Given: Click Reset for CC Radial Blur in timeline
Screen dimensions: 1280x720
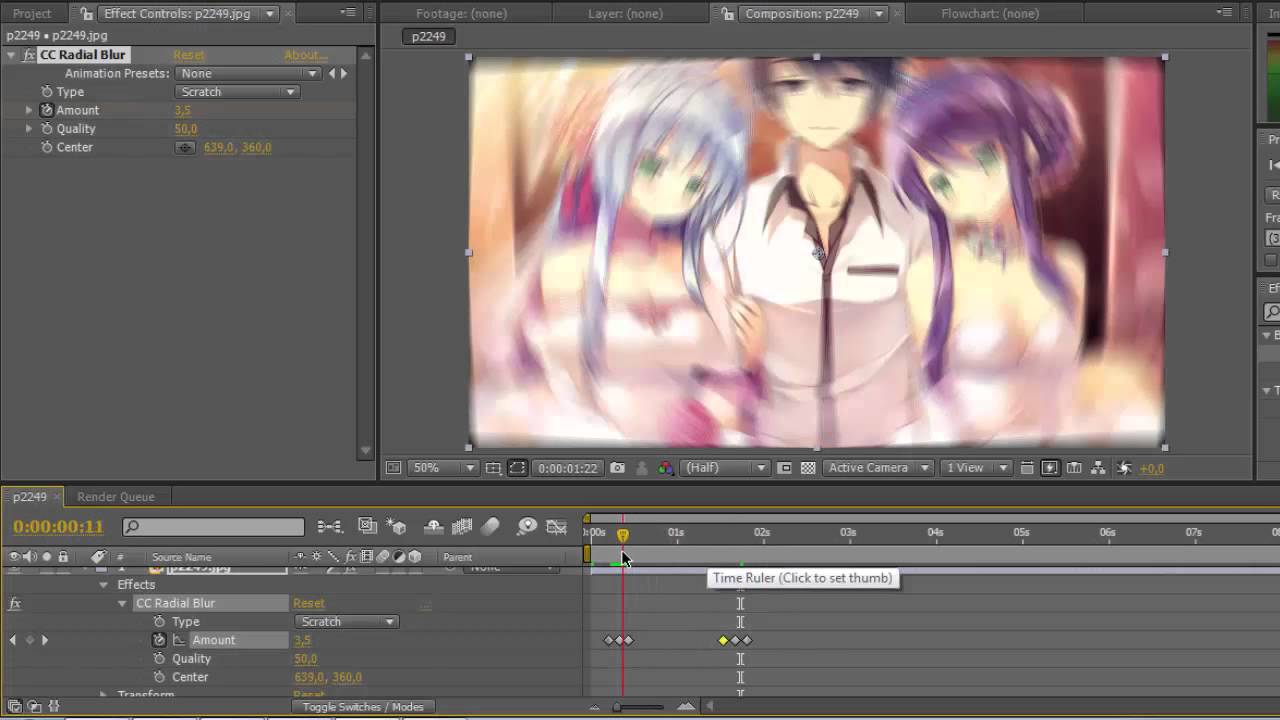Looking at the screenshot, I should click(x=309, y=603).
